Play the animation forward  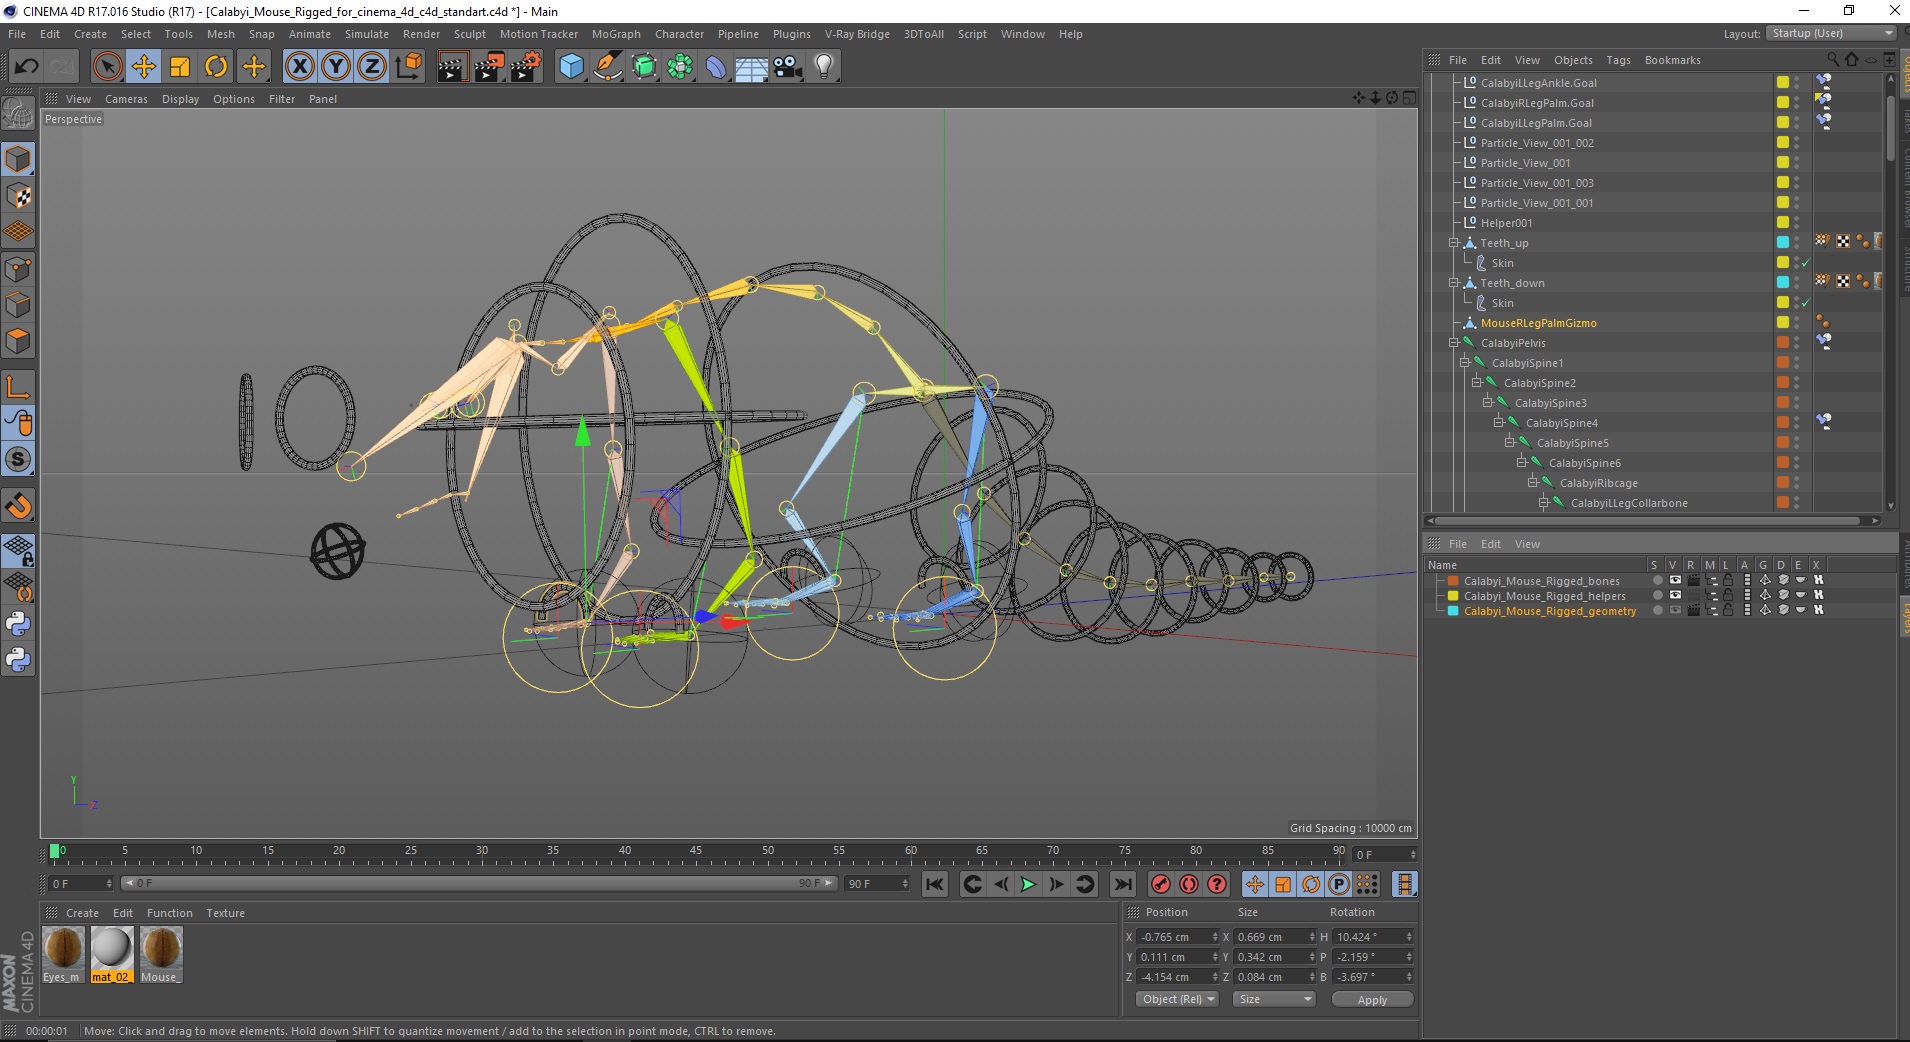(1028, 884)
